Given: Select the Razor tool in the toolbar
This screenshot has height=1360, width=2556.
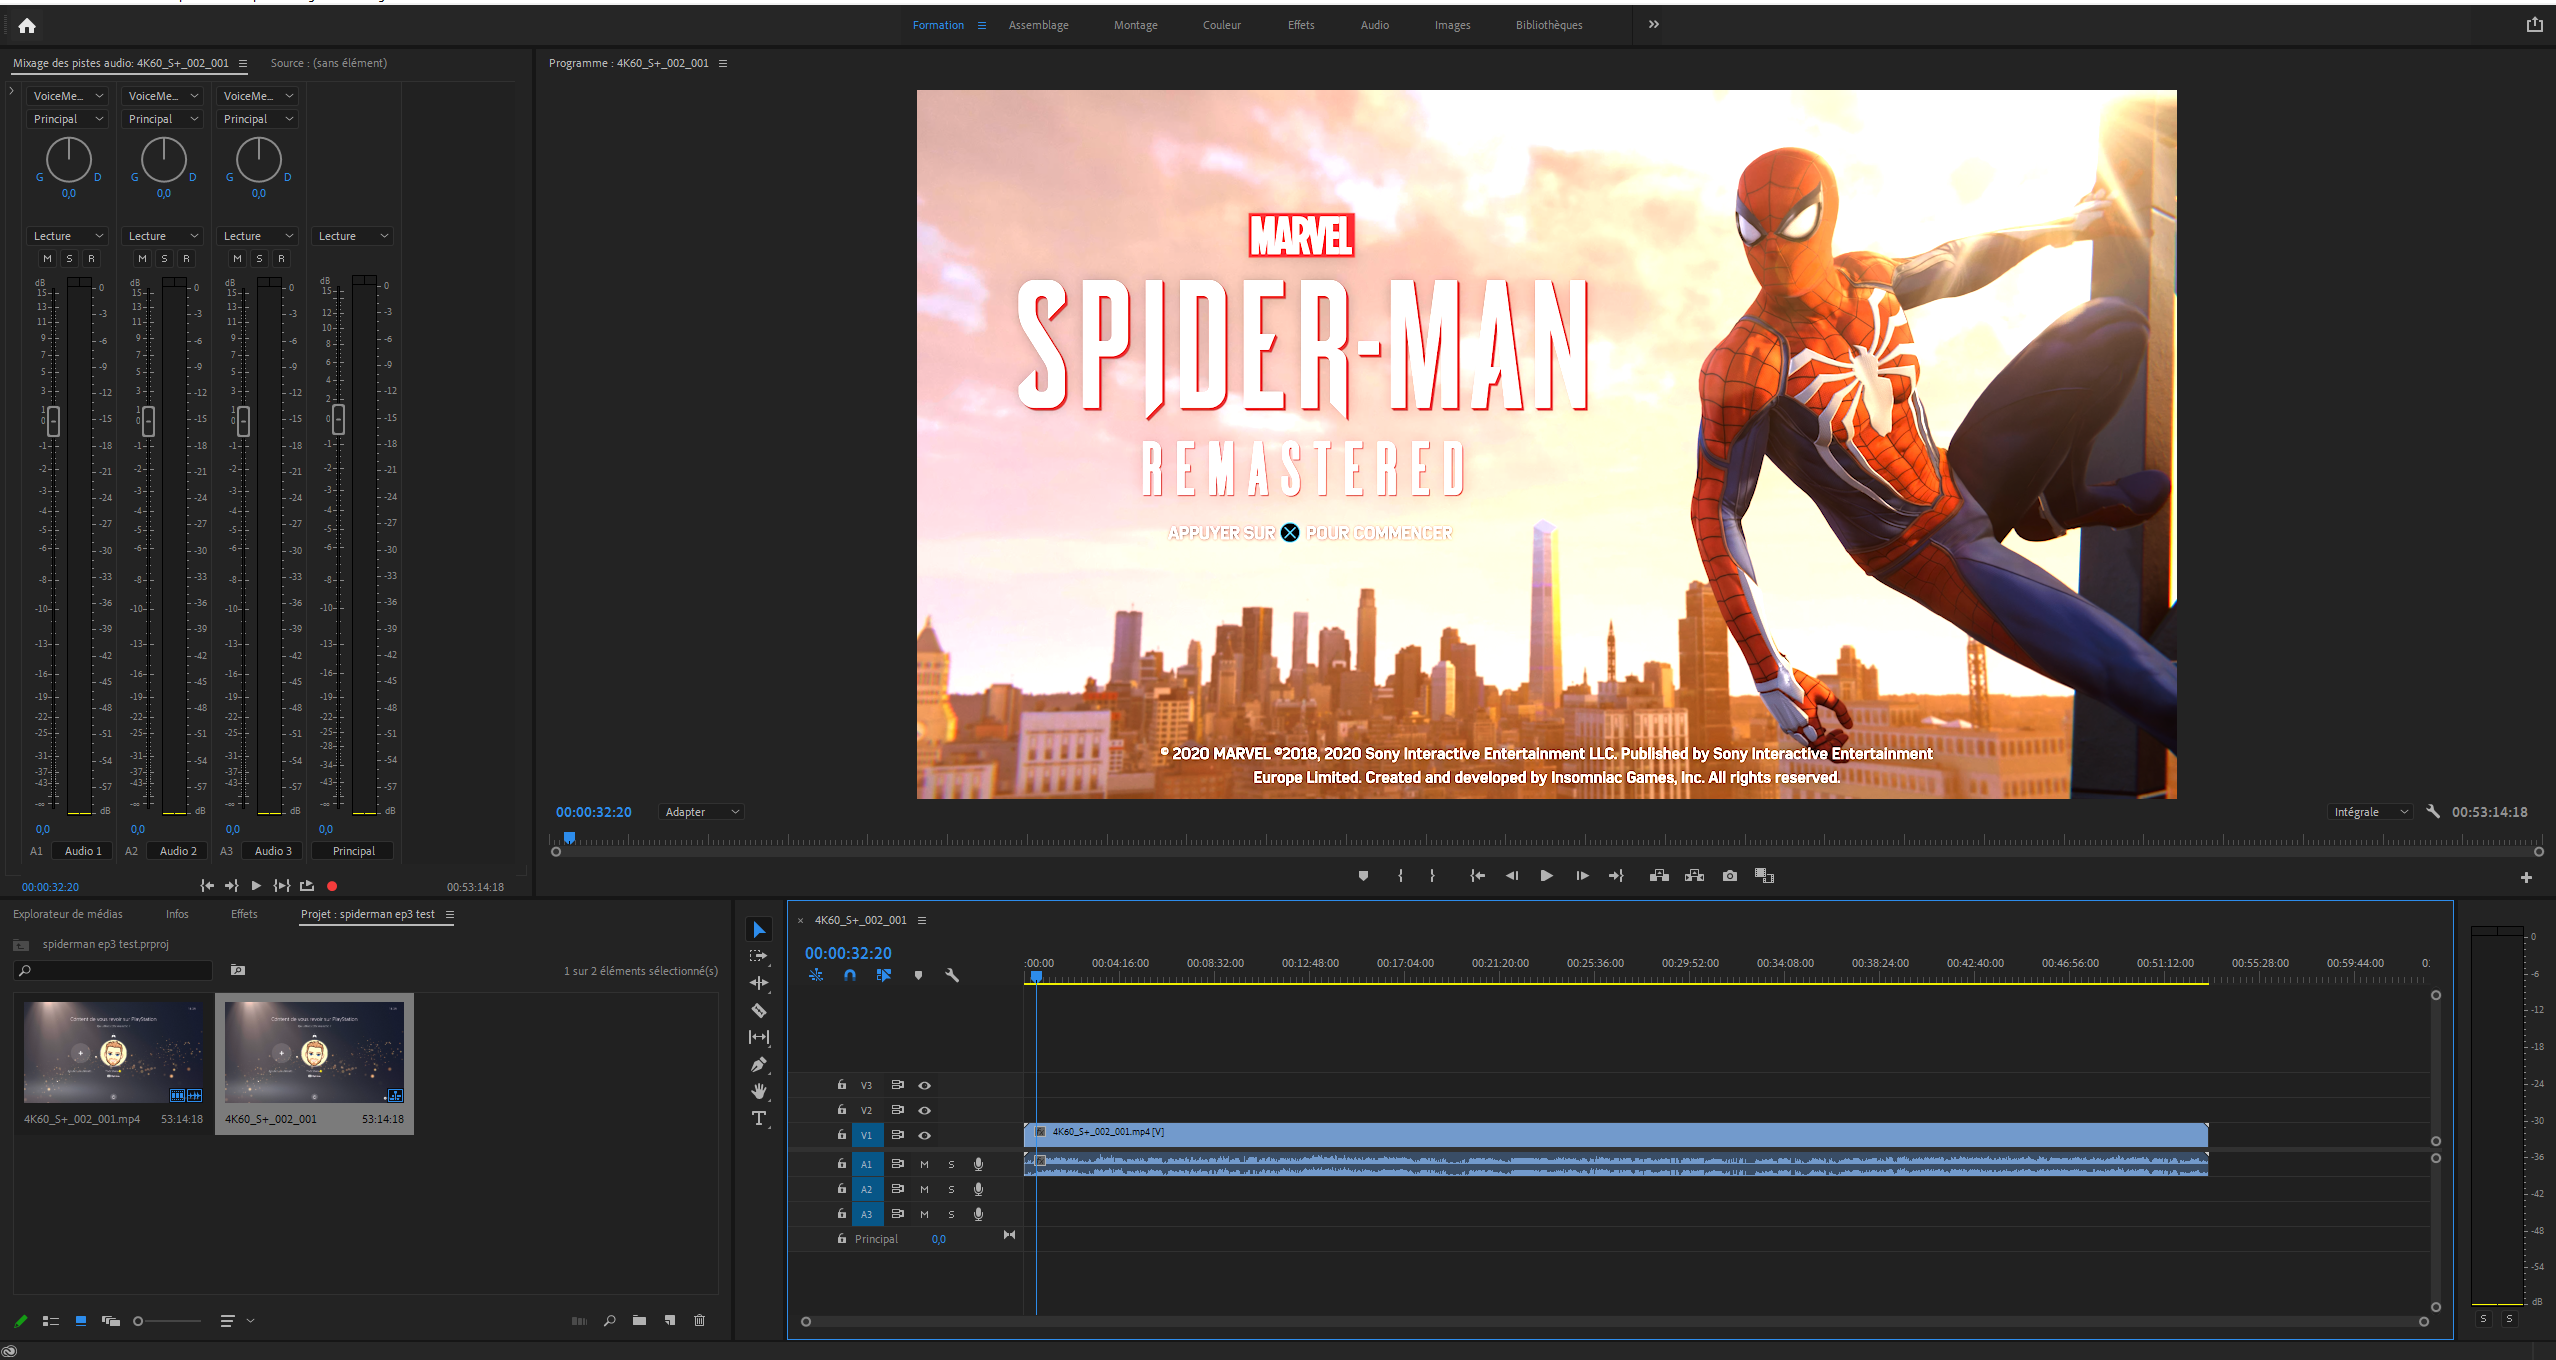Looking at the screenshot, I should tap(759, 1010).
